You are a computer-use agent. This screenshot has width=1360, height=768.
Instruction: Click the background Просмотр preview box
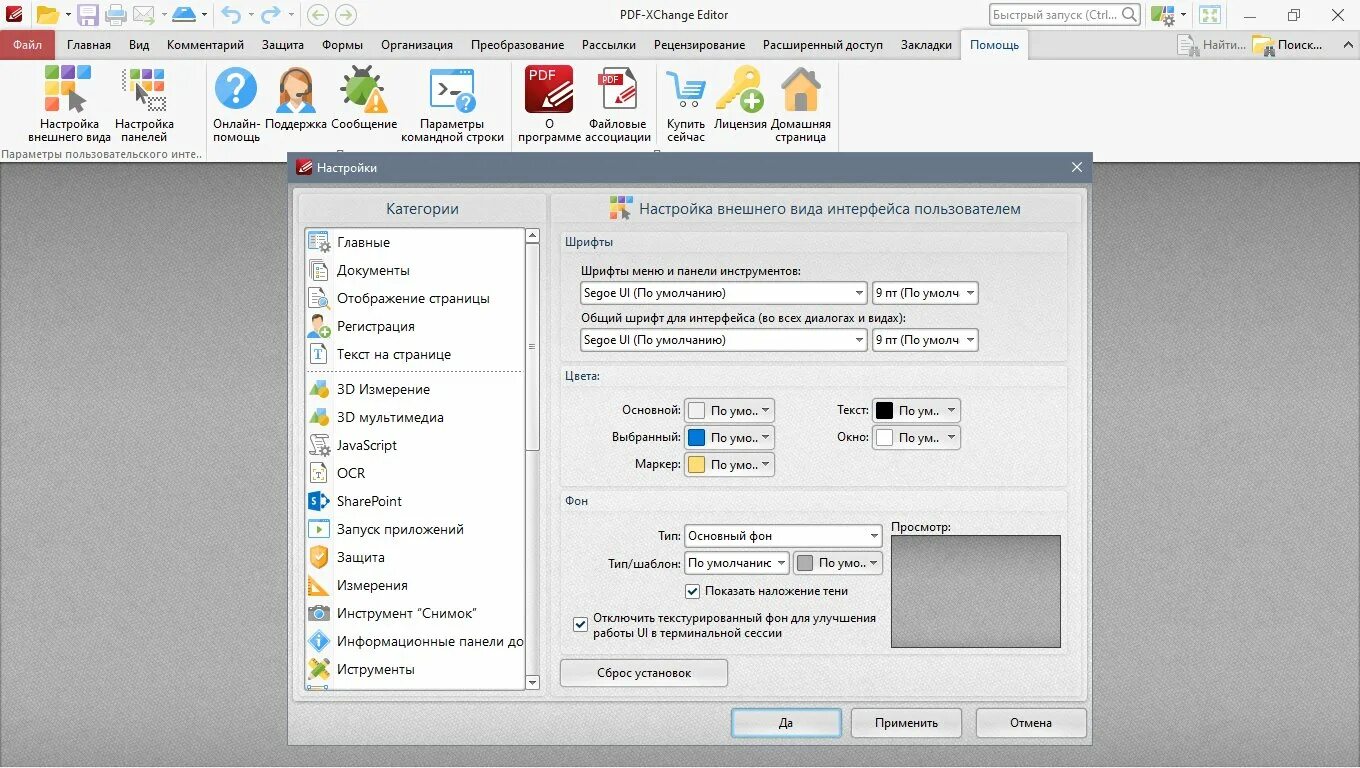976,591
